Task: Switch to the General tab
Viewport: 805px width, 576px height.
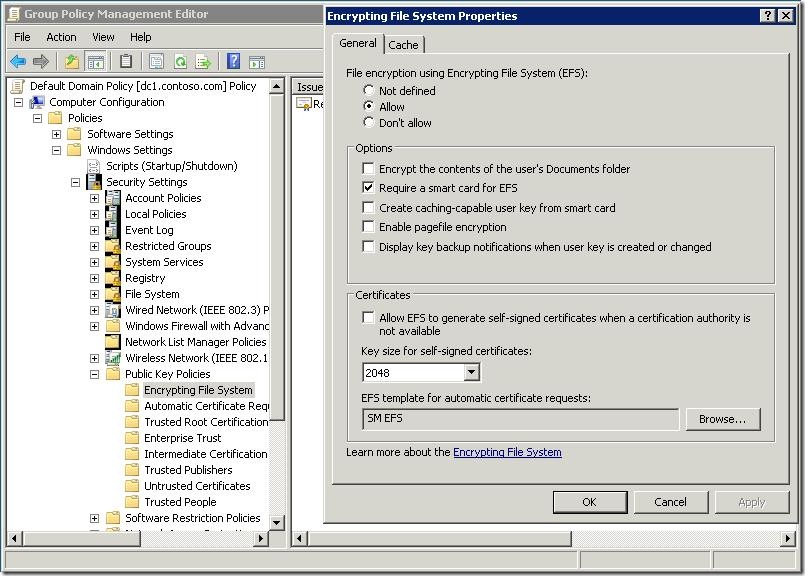Action: (358, 43)
